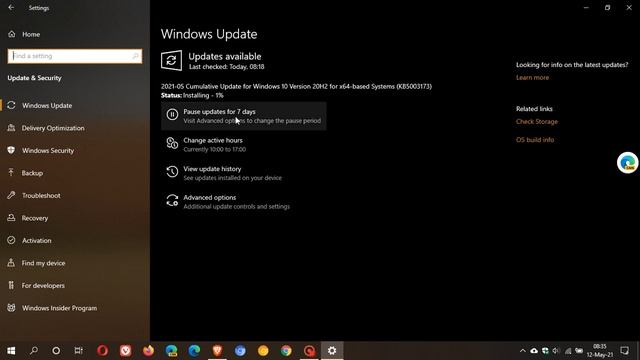Open Advanced options

[x=244, y=202]
